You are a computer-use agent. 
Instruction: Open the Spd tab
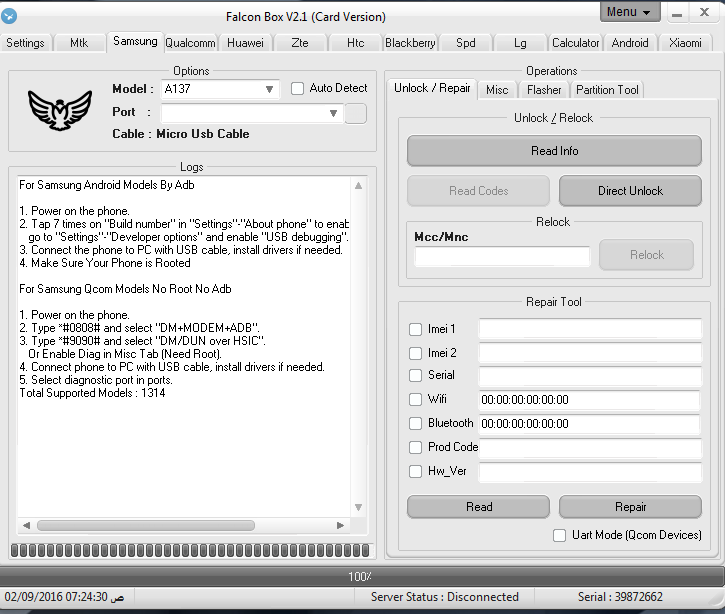click(x=465, y=43)
